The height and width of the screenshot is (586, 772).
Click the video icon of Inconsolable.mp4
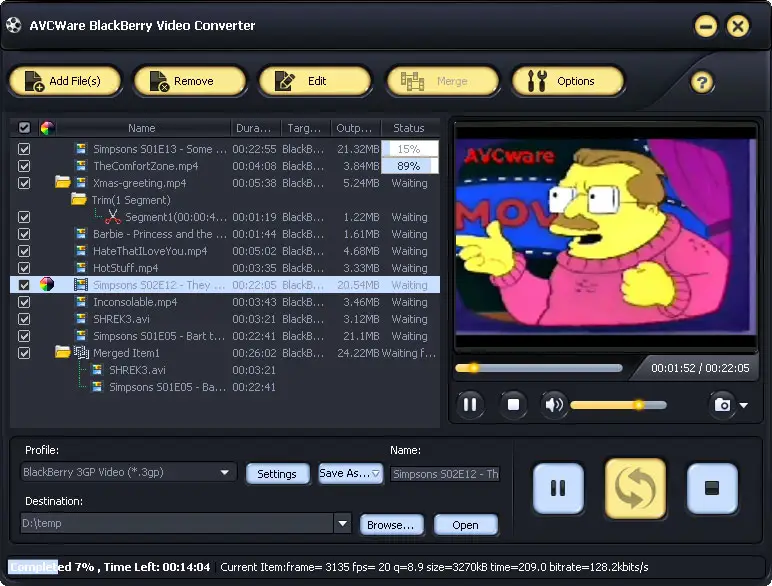(81, 301)
